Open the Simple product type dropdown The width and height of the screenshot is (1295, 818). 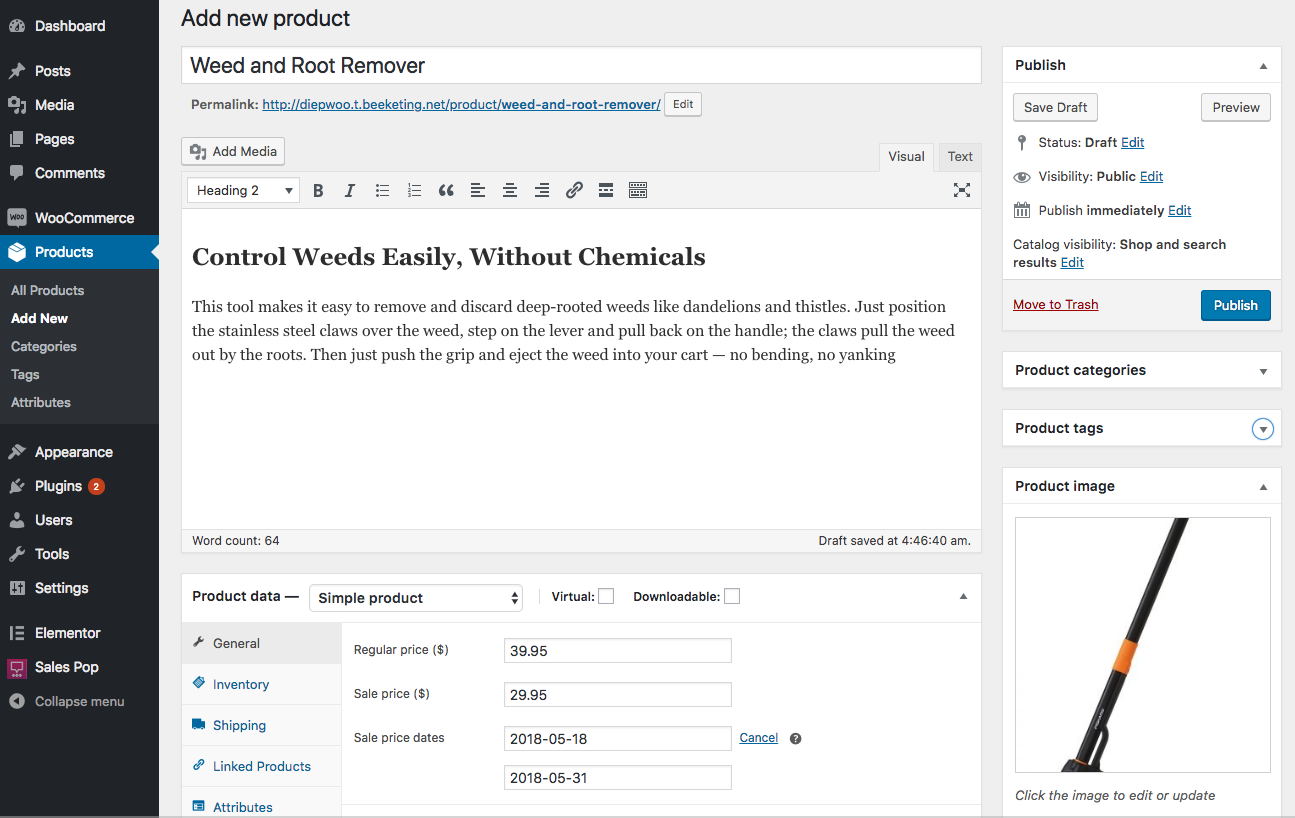click(x=416, y=598)
